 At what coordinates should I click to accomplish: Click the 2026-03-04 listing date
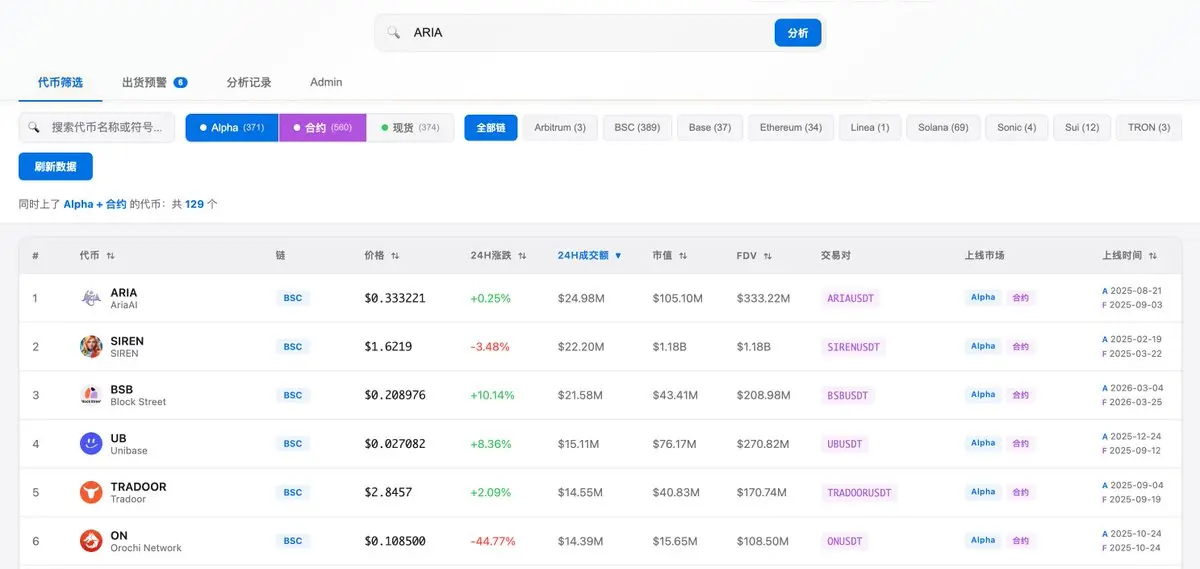click(x=1136, y=388)
